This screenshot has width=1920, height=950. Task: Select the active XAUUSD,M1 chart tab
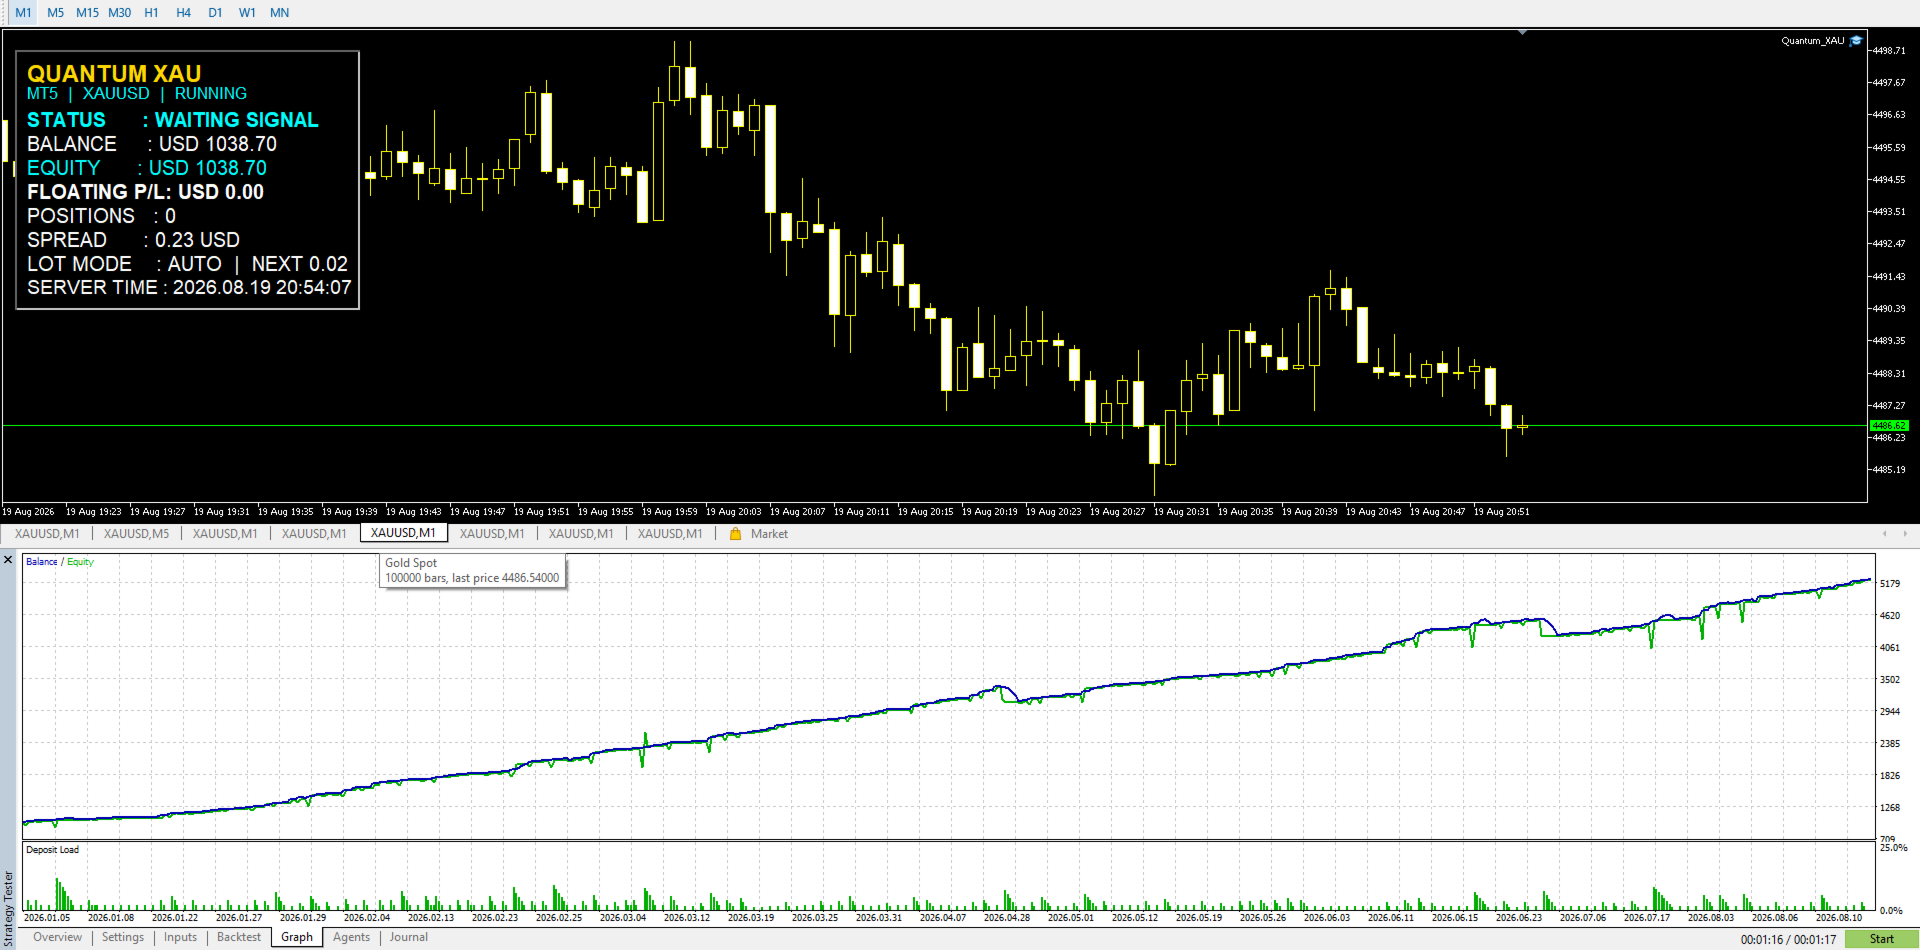[x=403, y=533]
